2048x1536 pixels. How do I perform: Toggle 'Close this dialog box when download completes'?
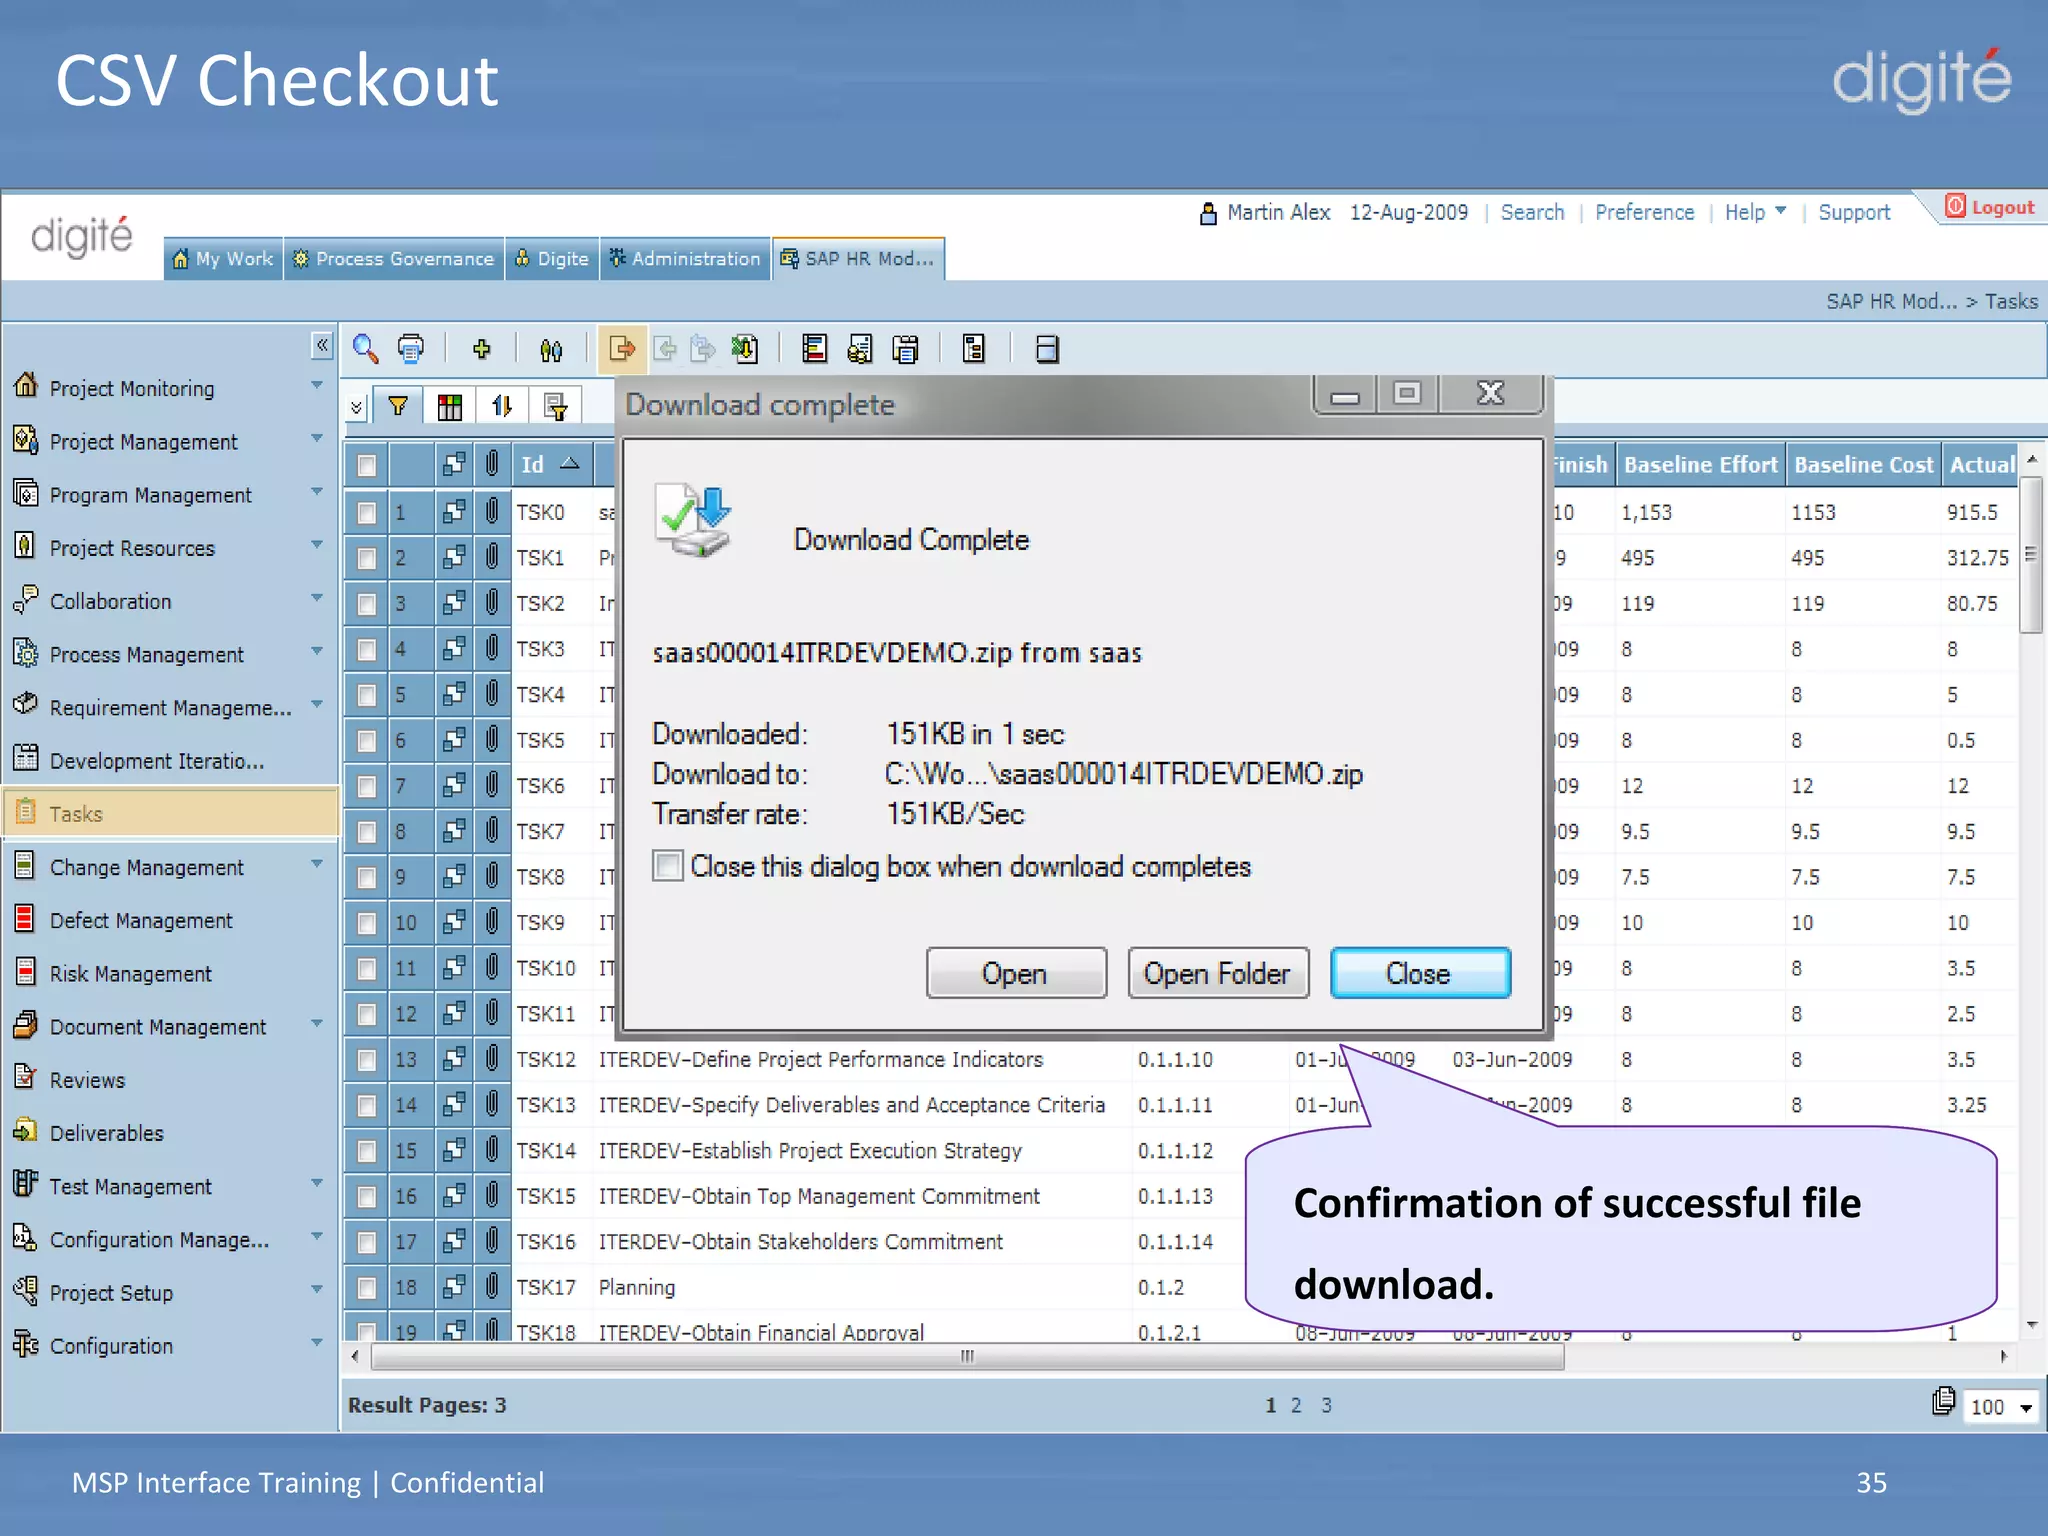668,865
